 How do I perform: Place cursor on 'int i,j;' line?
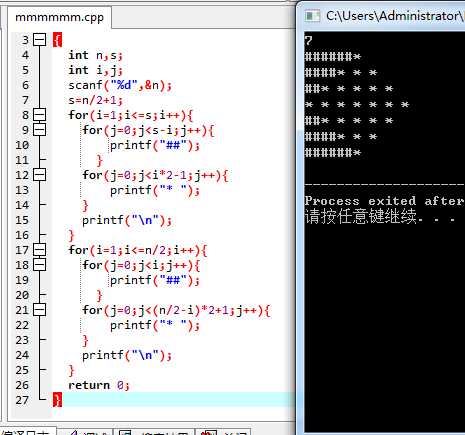pyautogui.click(x=95, y=70)
